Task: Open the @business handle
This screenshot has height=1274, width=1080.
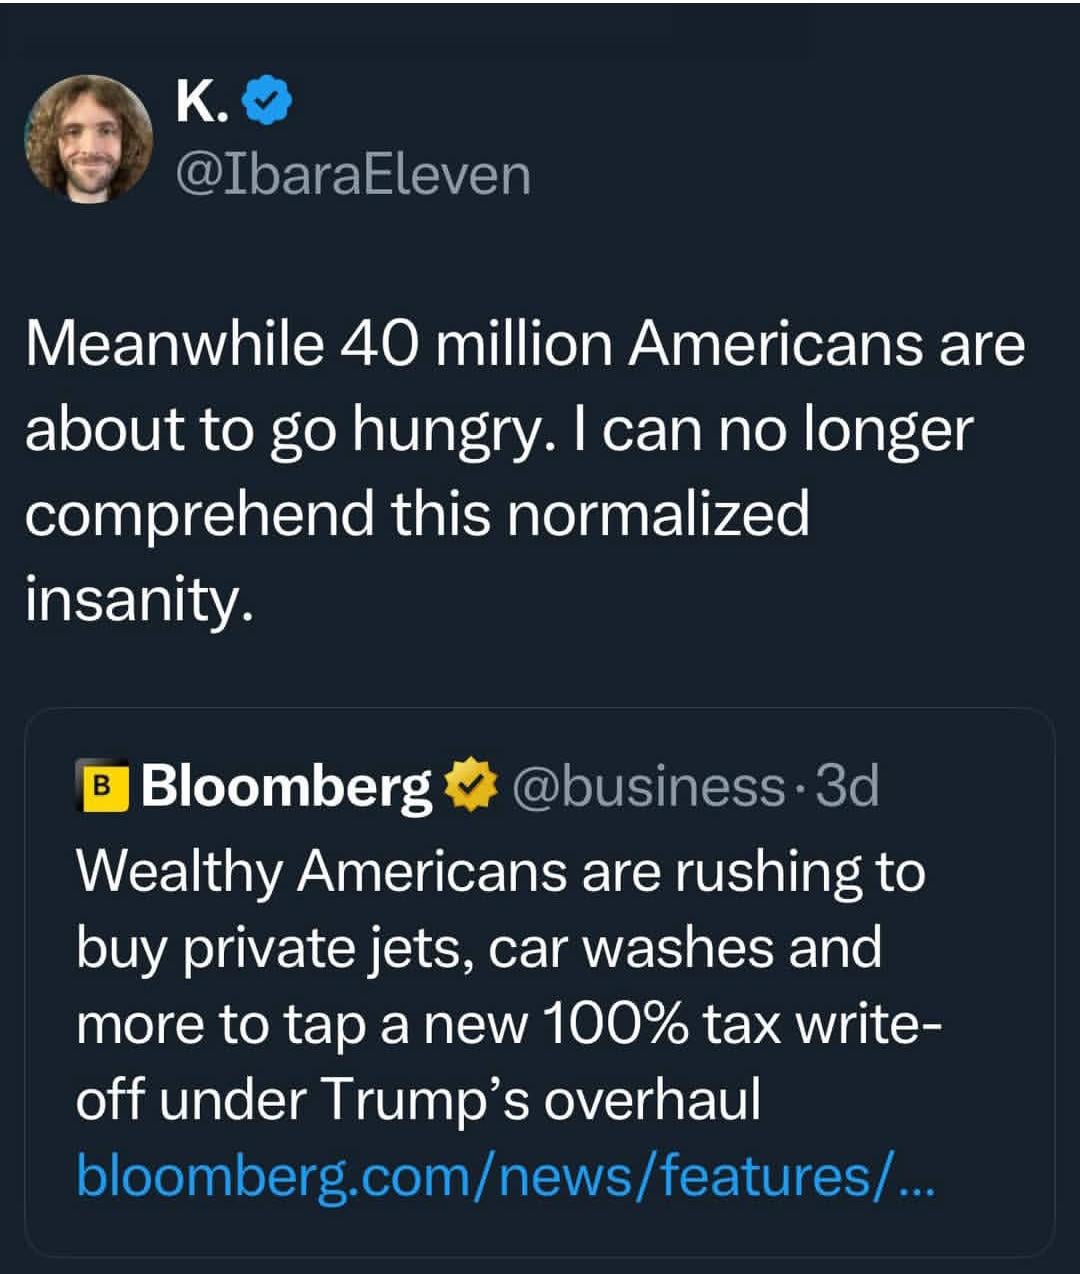Action: (x=648, y=786)
